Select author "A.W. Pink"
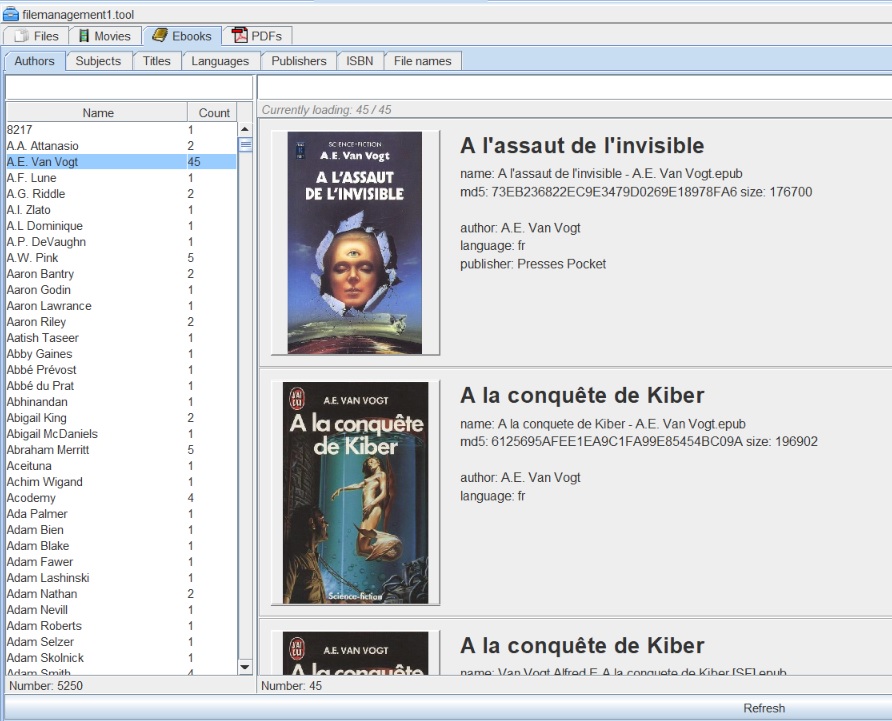892x721 pixels. pyautogui.click(x=121, y=257)
